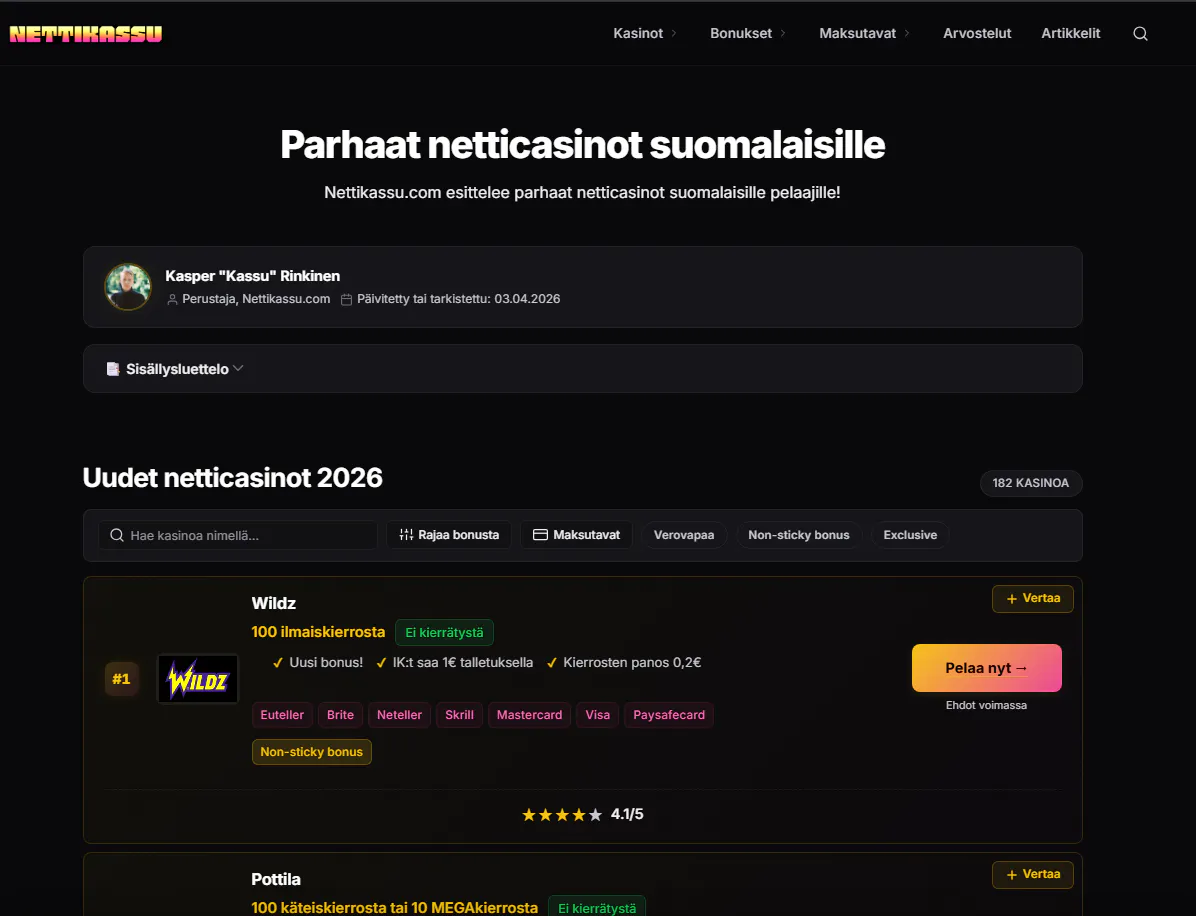Screen dimensions: 1196x916
Task: Click the 'Päivitetty tai tarkistettu: 03.04.2026' date
Action: pos(458,299)
